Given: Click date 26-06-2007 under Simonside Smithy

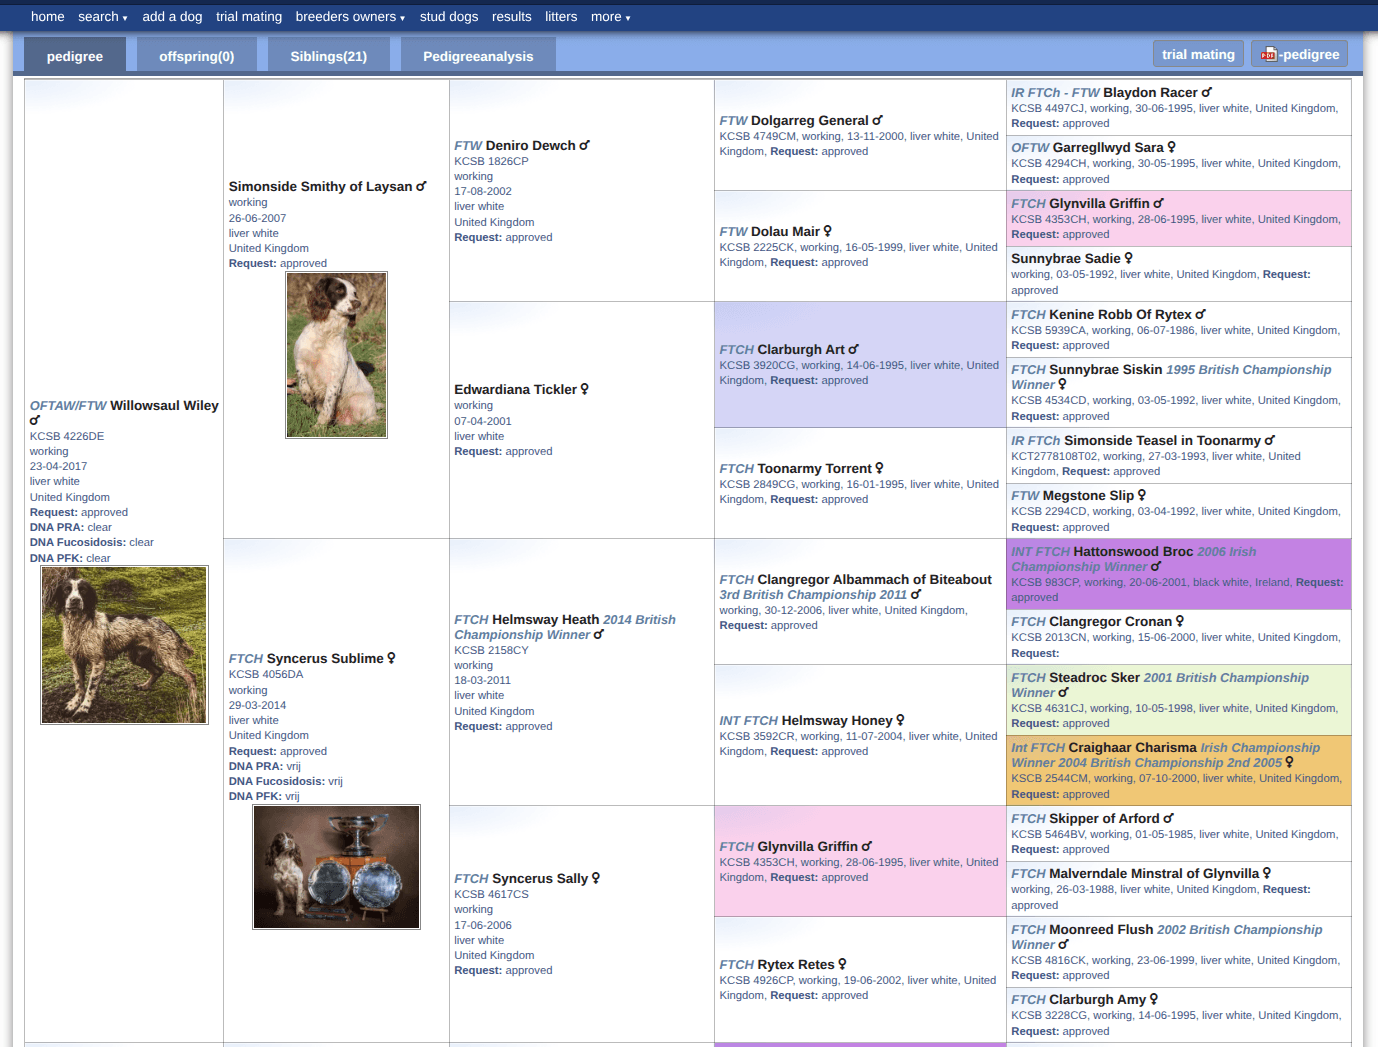Looking at the screenshot, I should [257, 218].
